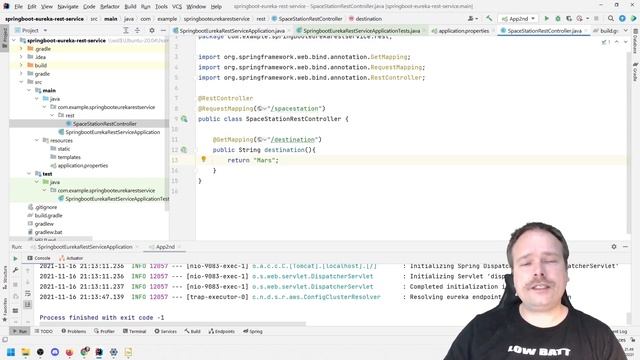This screenshot has width=640, height=360.
Task: Click the yellow lightbulb intention icon
Action: click(x=203, y=160)
